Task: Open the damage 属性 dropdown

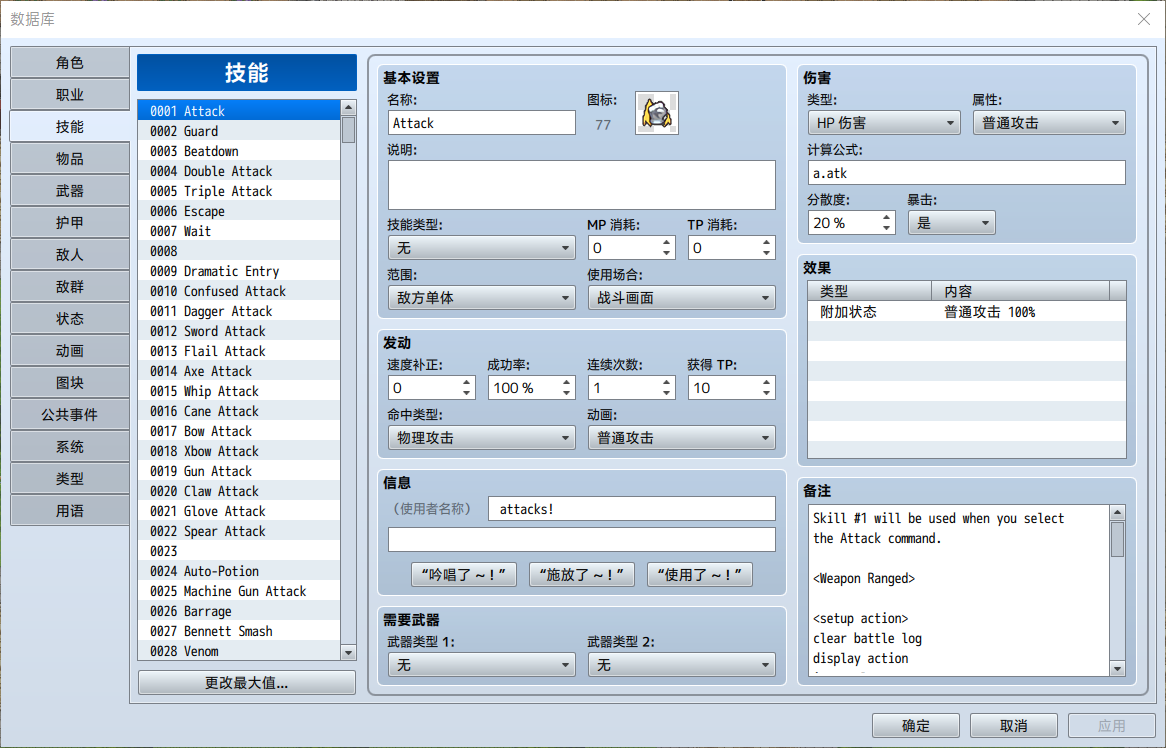Action: pos(1049,123)
